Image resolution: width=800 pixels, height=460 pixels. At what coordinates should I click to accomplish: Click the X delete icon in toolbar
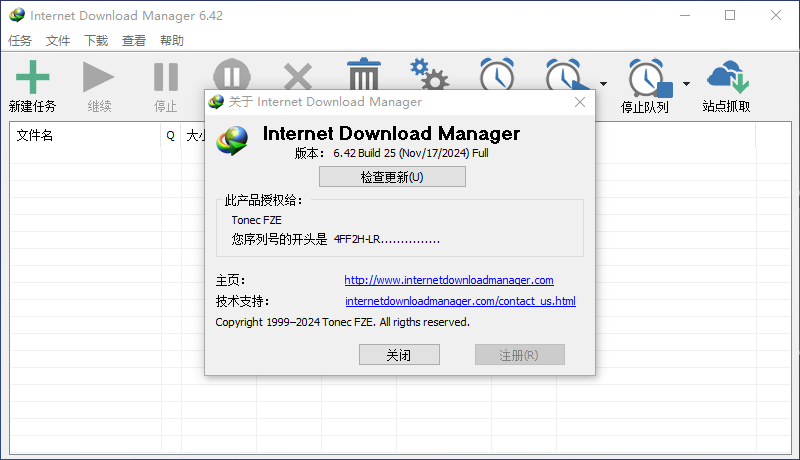297,76
